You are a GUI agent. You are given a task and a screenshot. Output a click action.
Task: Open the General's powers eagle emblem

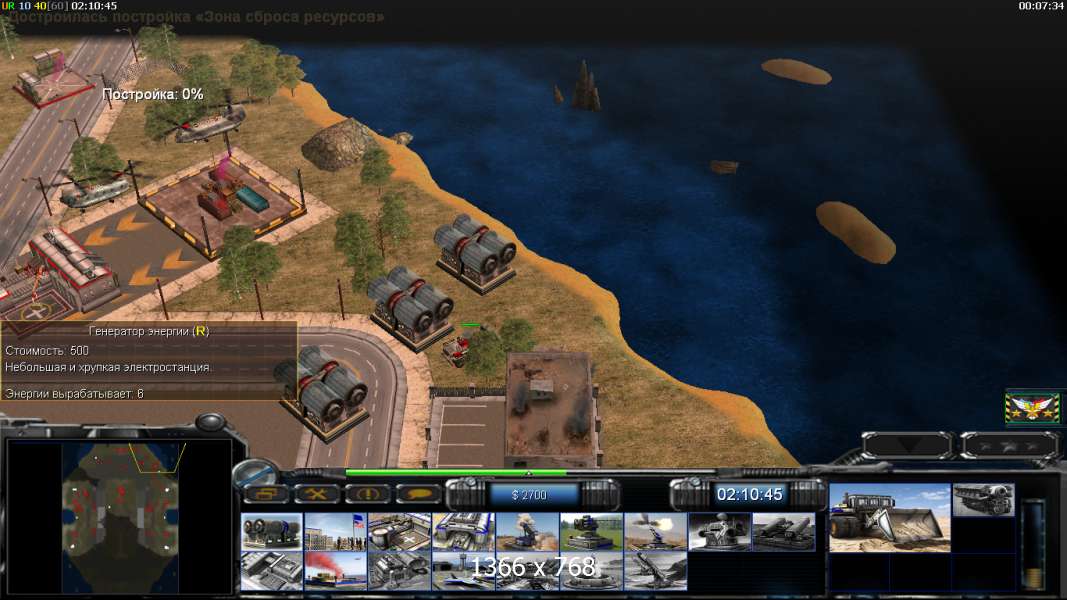pos(1032,408)
